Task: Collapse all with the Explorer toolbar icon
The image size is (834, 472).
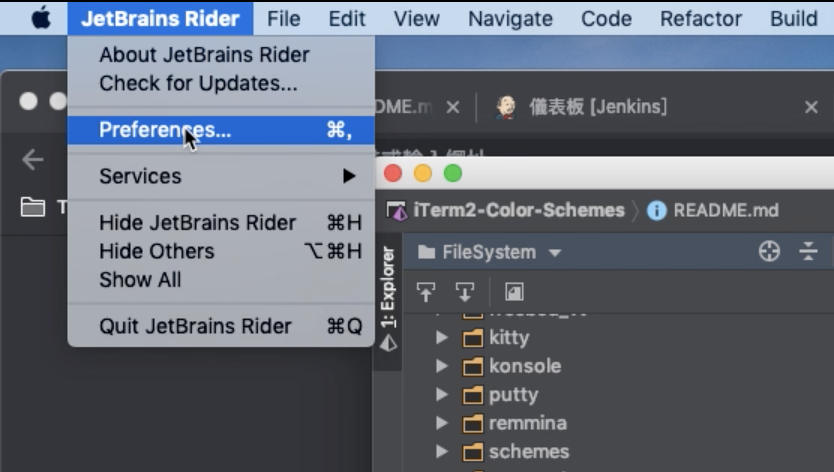Action: click(808, 251)
